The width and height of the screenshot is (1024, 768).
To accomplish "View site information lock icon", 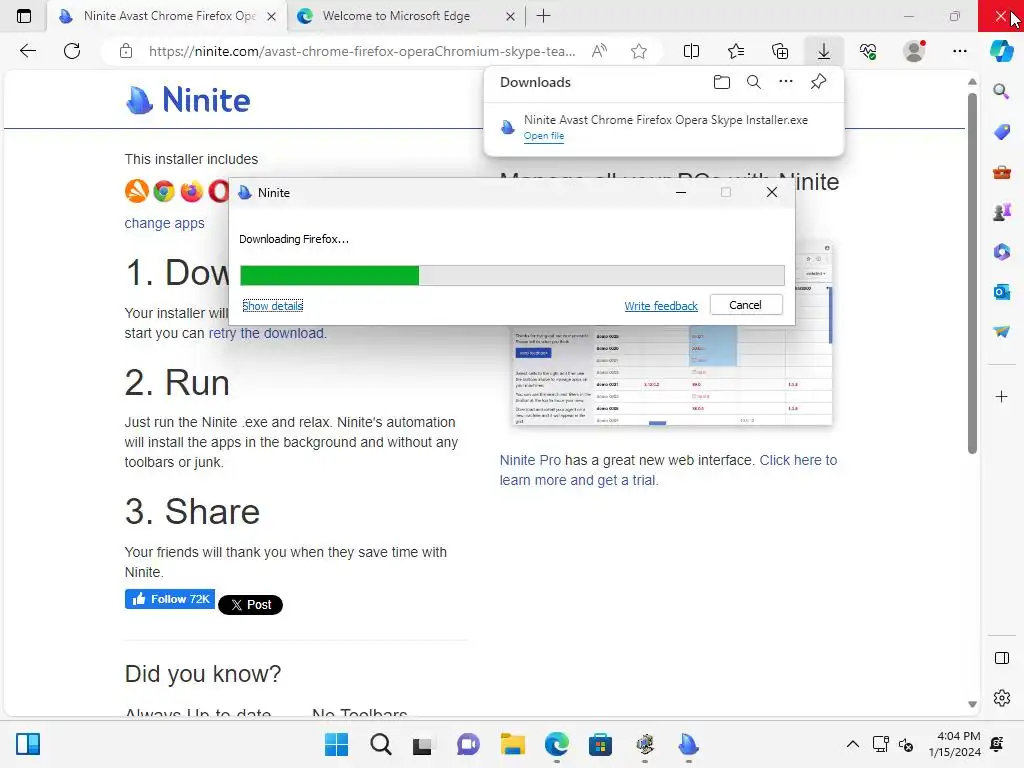I will pos(126,51).
